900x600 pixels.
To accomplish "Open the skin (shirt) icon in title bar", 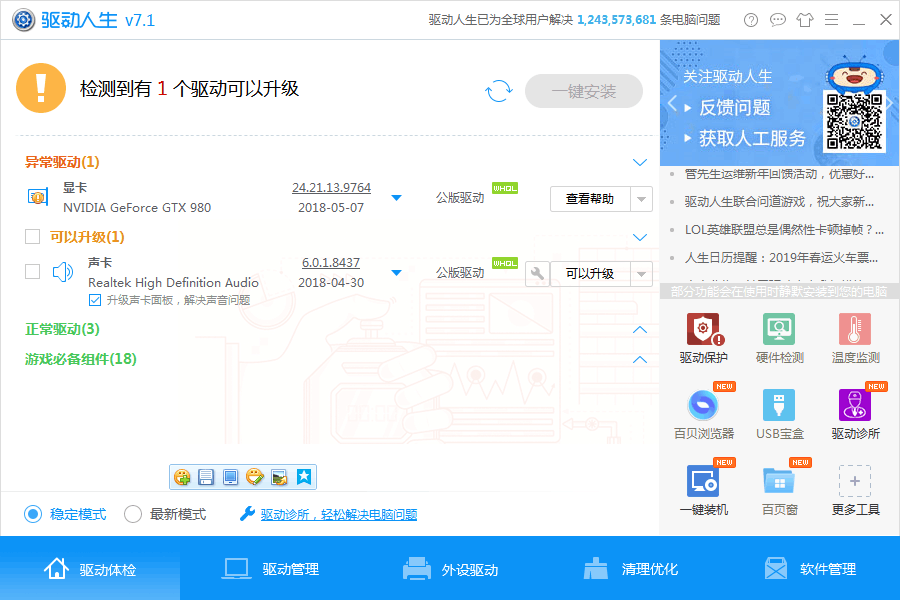I will 805,20.
